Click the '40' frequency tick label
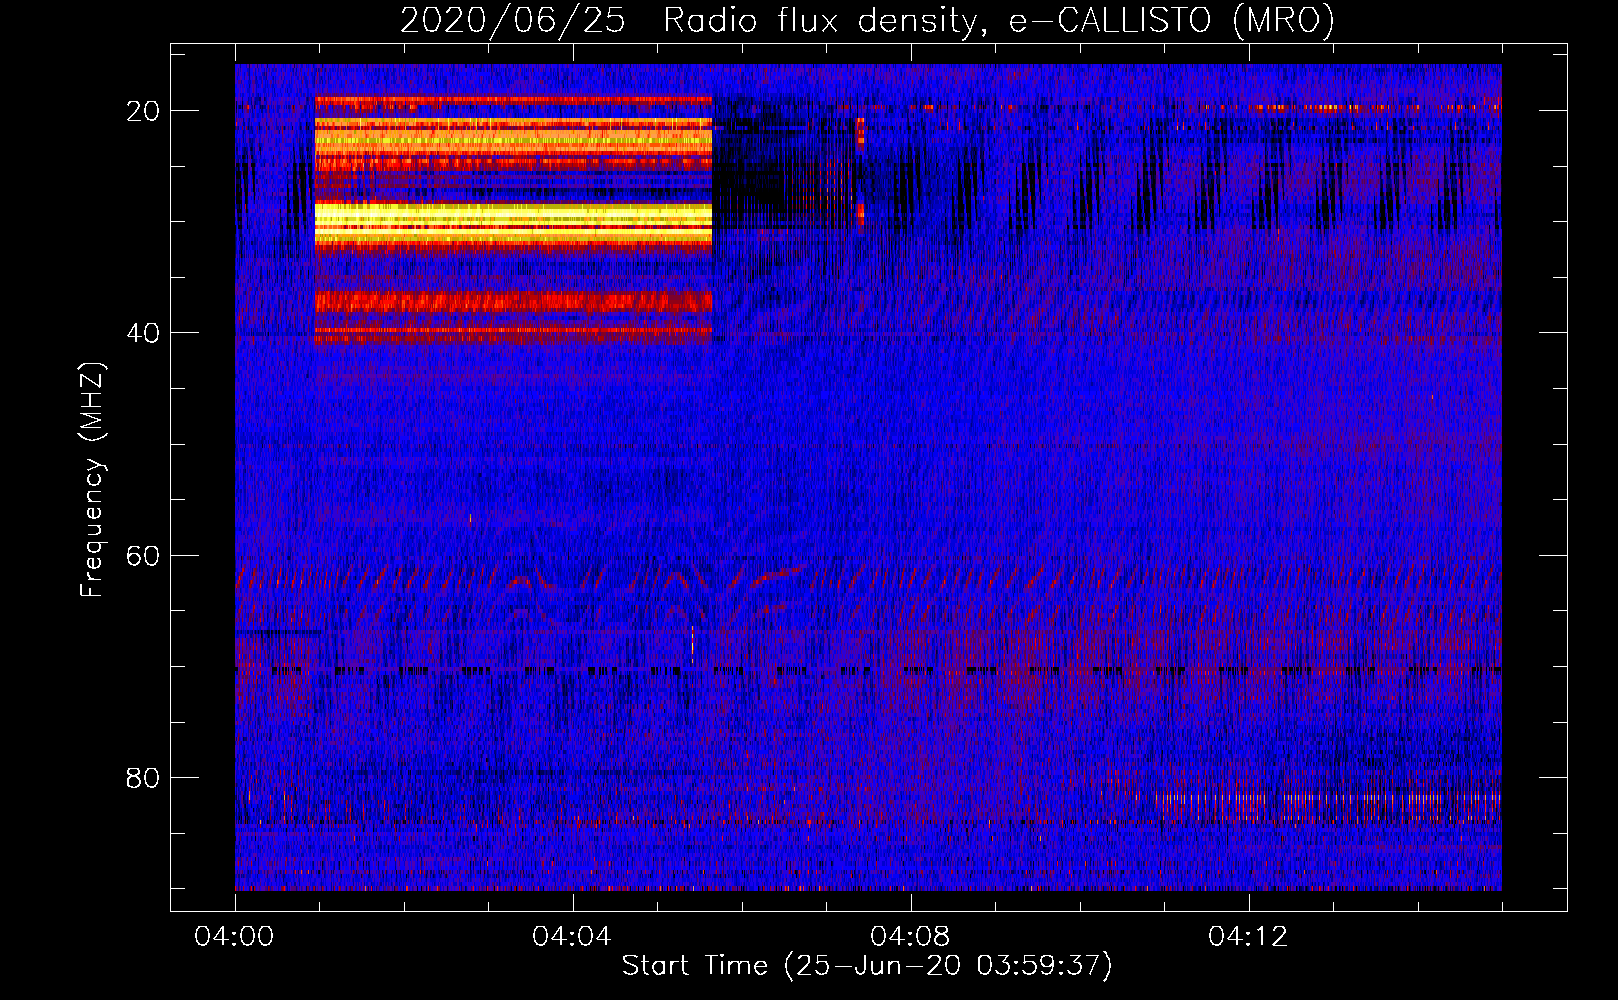Screen dimensions: 1618x1000 143,333
